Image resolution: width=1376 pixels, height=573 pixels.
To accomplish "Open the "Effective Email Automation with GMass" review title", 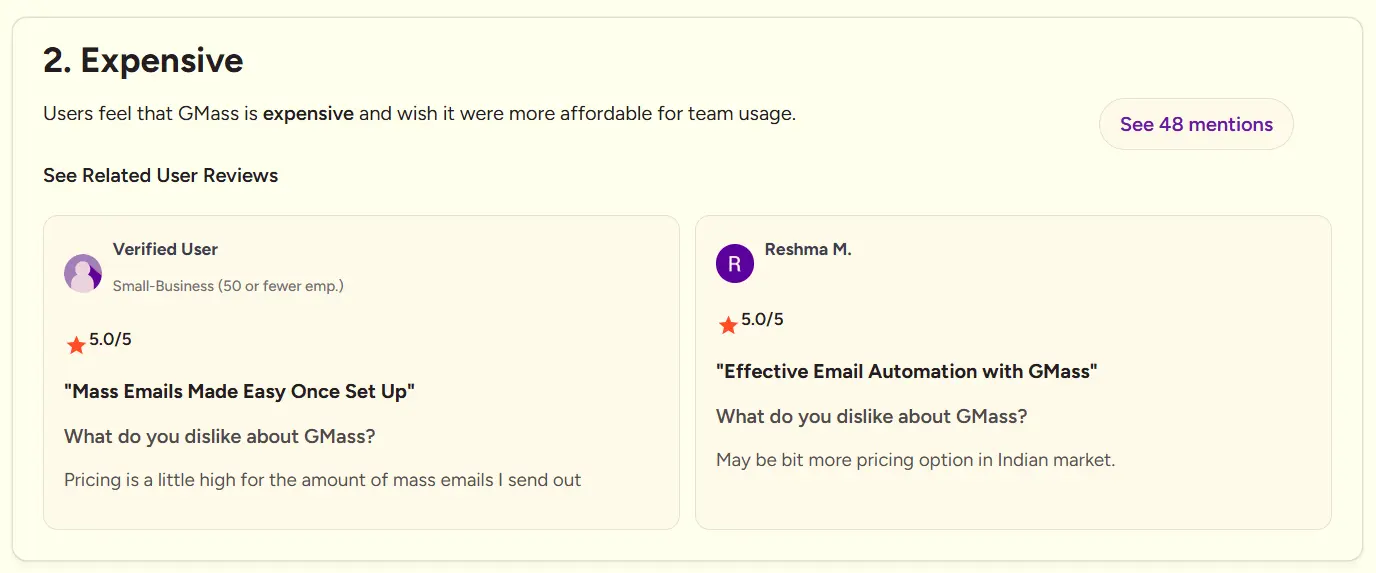I will click(907, 371).
